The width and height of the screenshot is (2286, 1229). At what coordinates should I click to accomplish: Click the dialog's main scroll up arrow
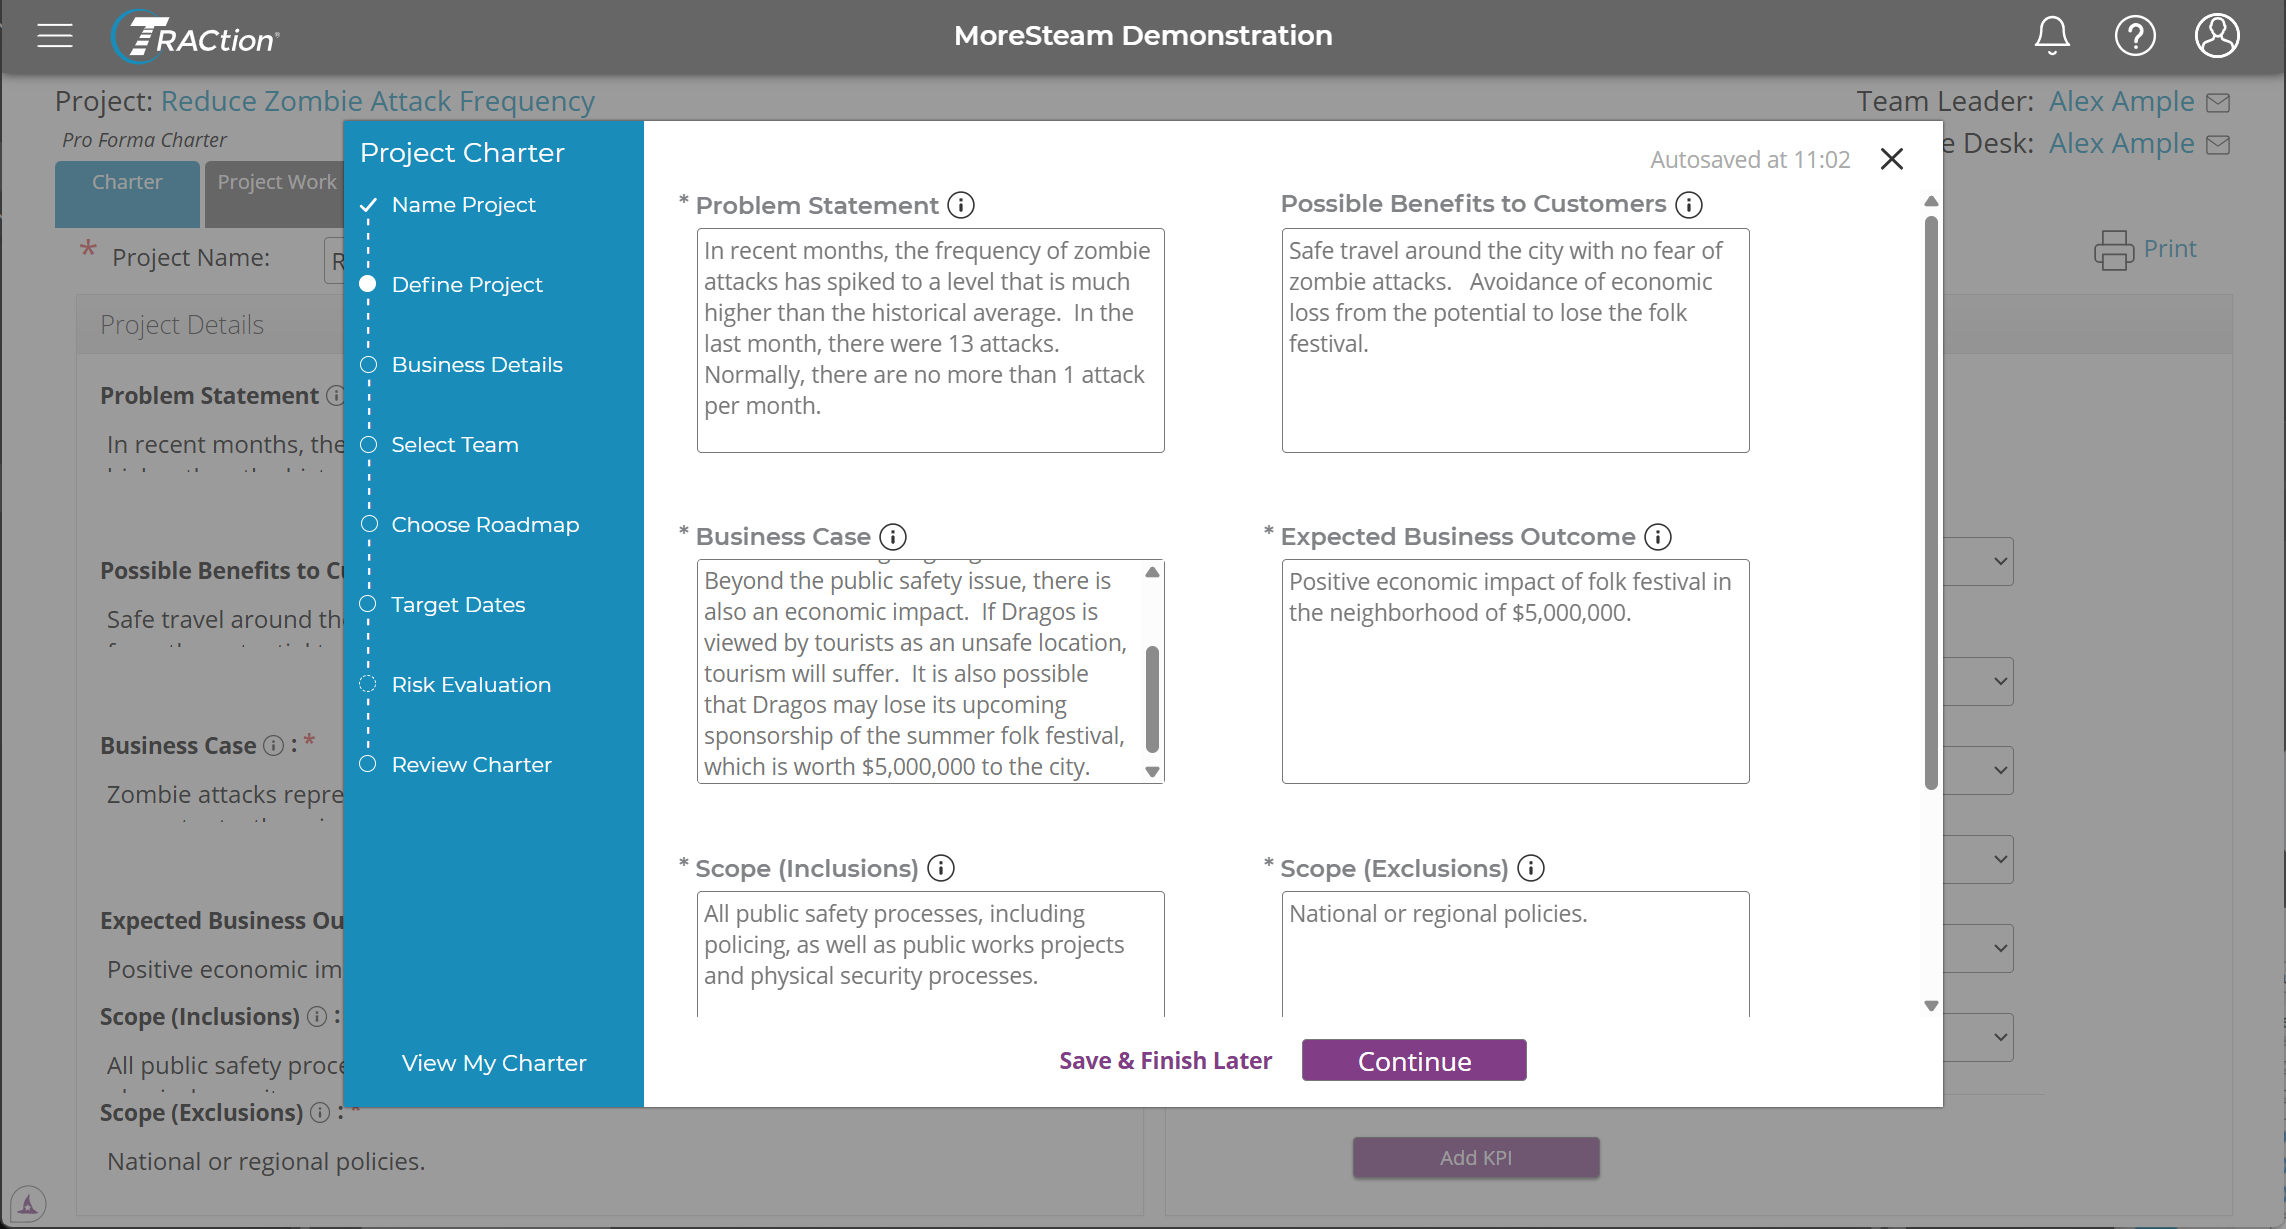1931,202
